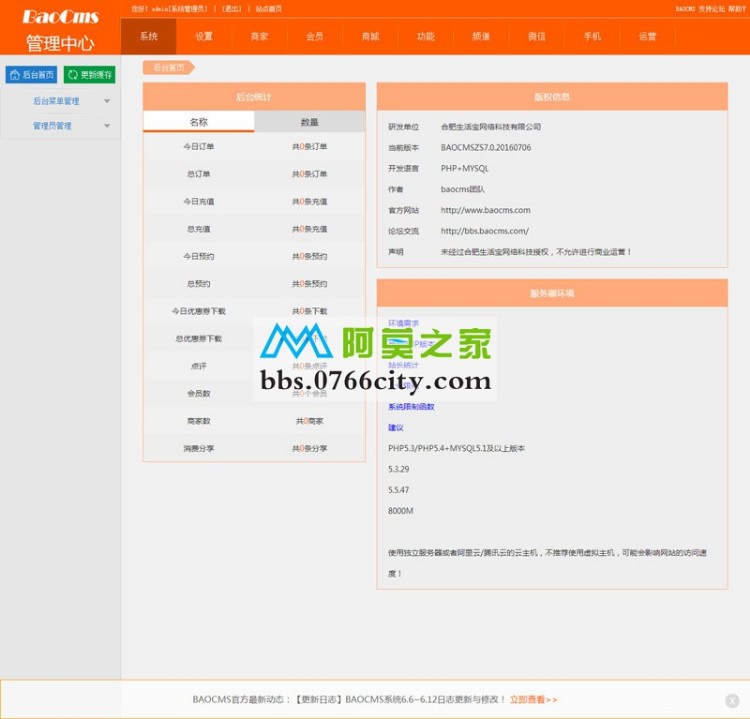750x719 pixels.
Task: Click the 环境需求 label in server panel
Action: click(403, 323)
